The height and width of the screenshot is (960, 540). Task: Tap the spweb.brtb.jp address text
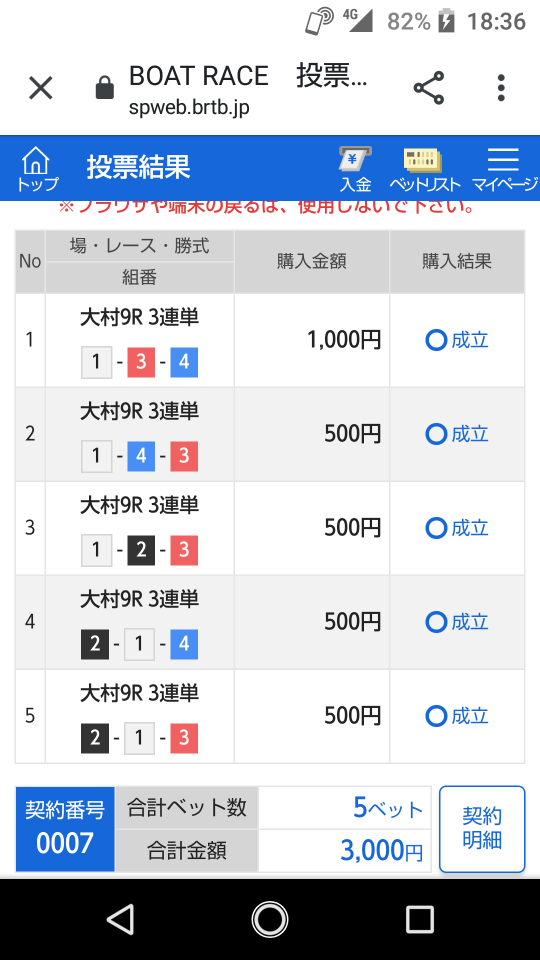[x=189, y=108]
